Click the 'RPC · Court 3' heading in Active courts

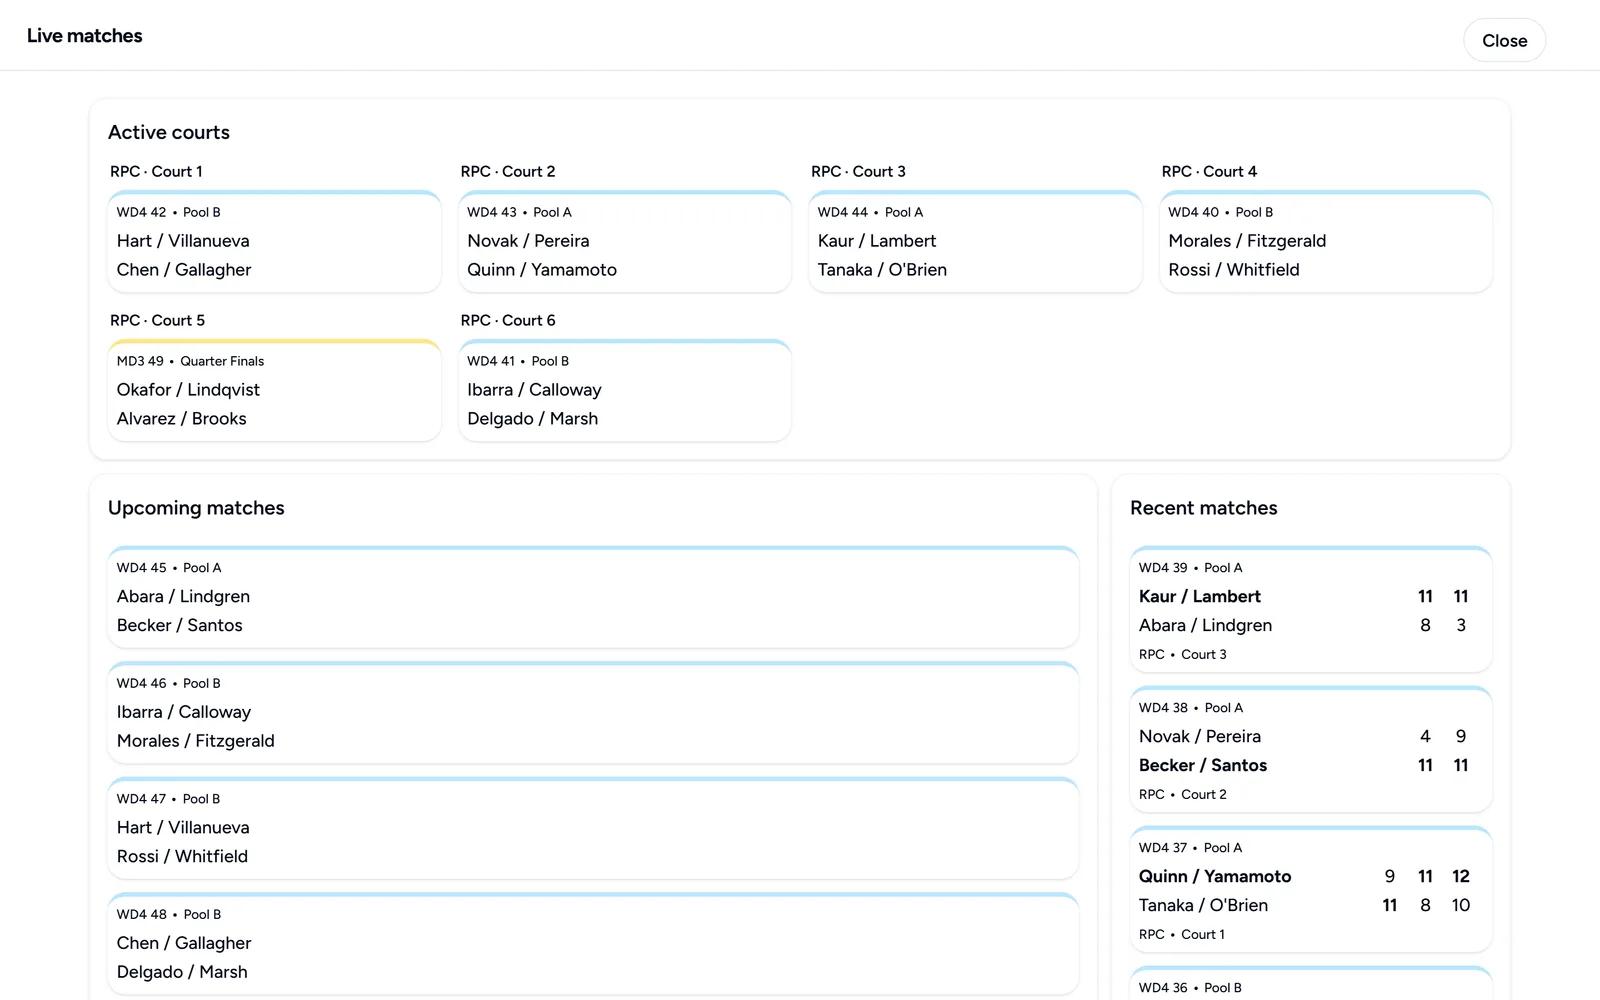click(858, 172)
